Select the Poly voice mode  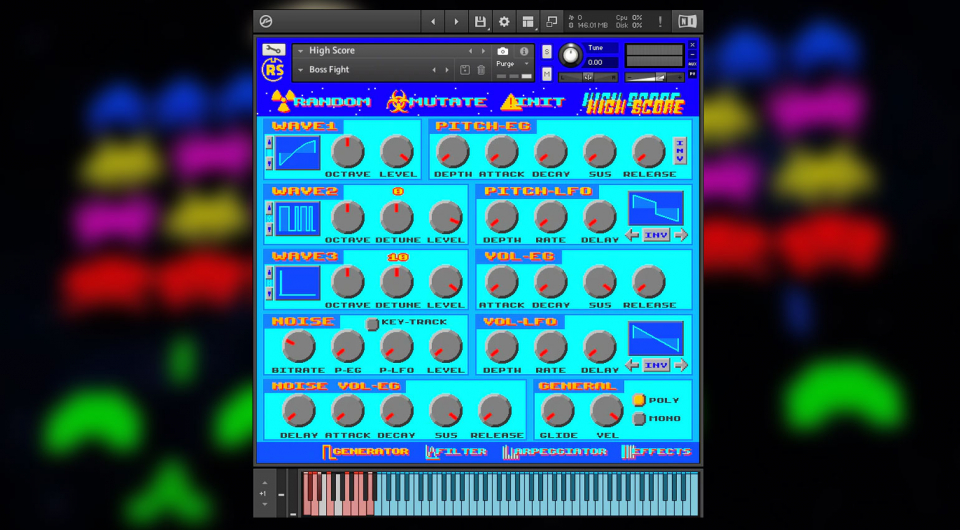tap(639, 400)
